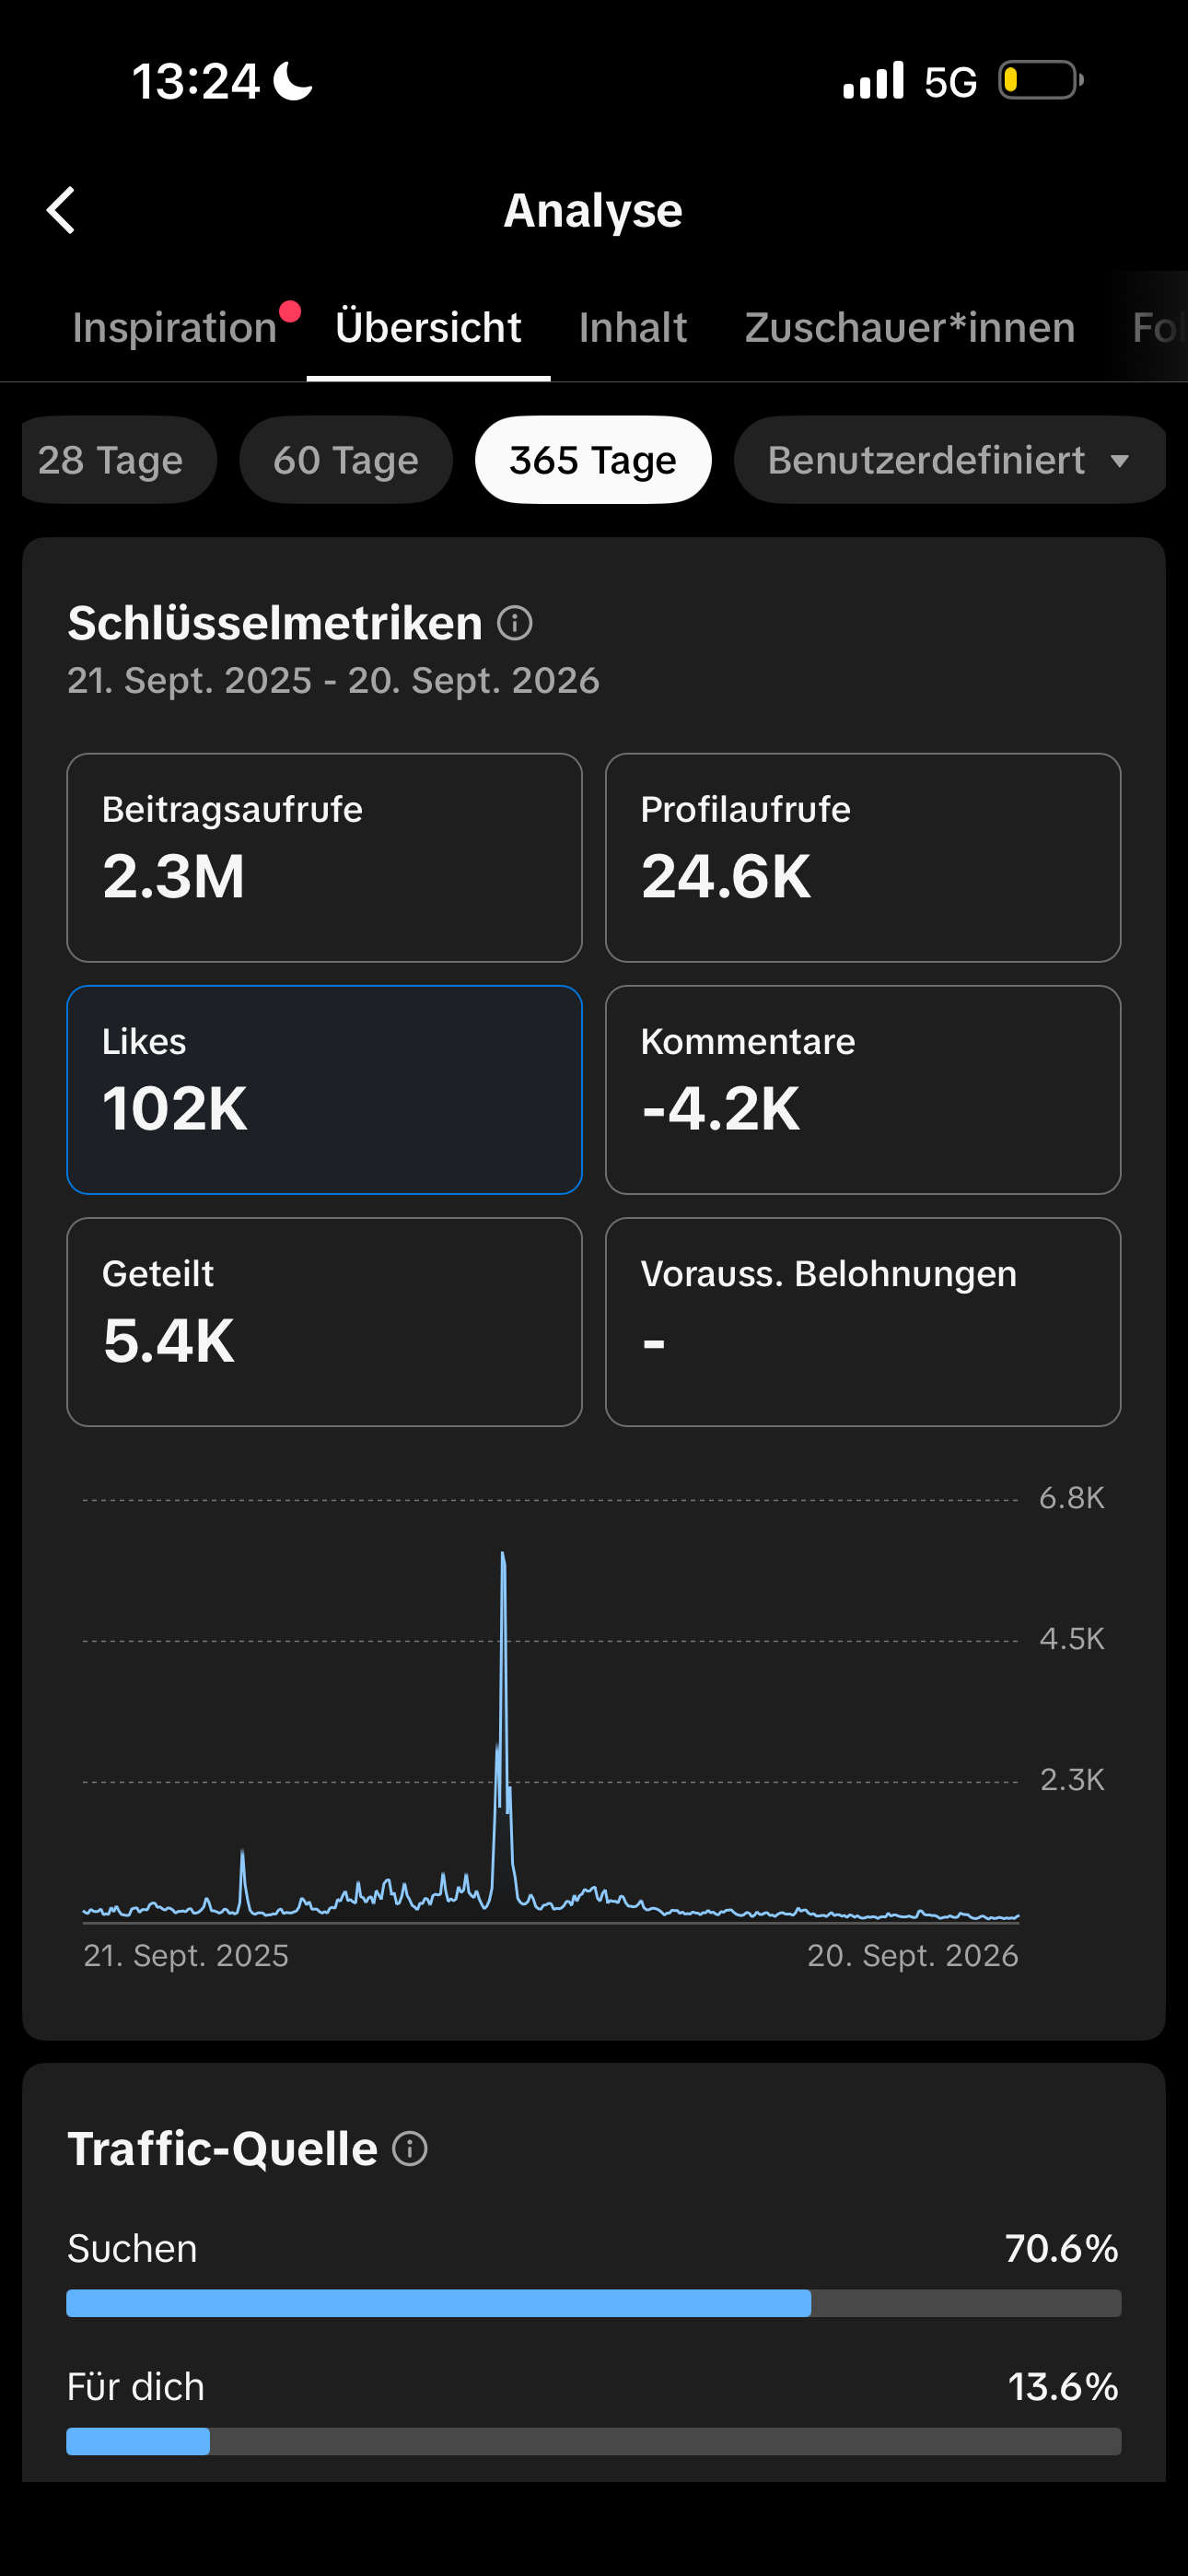Tap the back arrow icon
Screen dimensions: 1188x2576
click(x=61, y=210)
